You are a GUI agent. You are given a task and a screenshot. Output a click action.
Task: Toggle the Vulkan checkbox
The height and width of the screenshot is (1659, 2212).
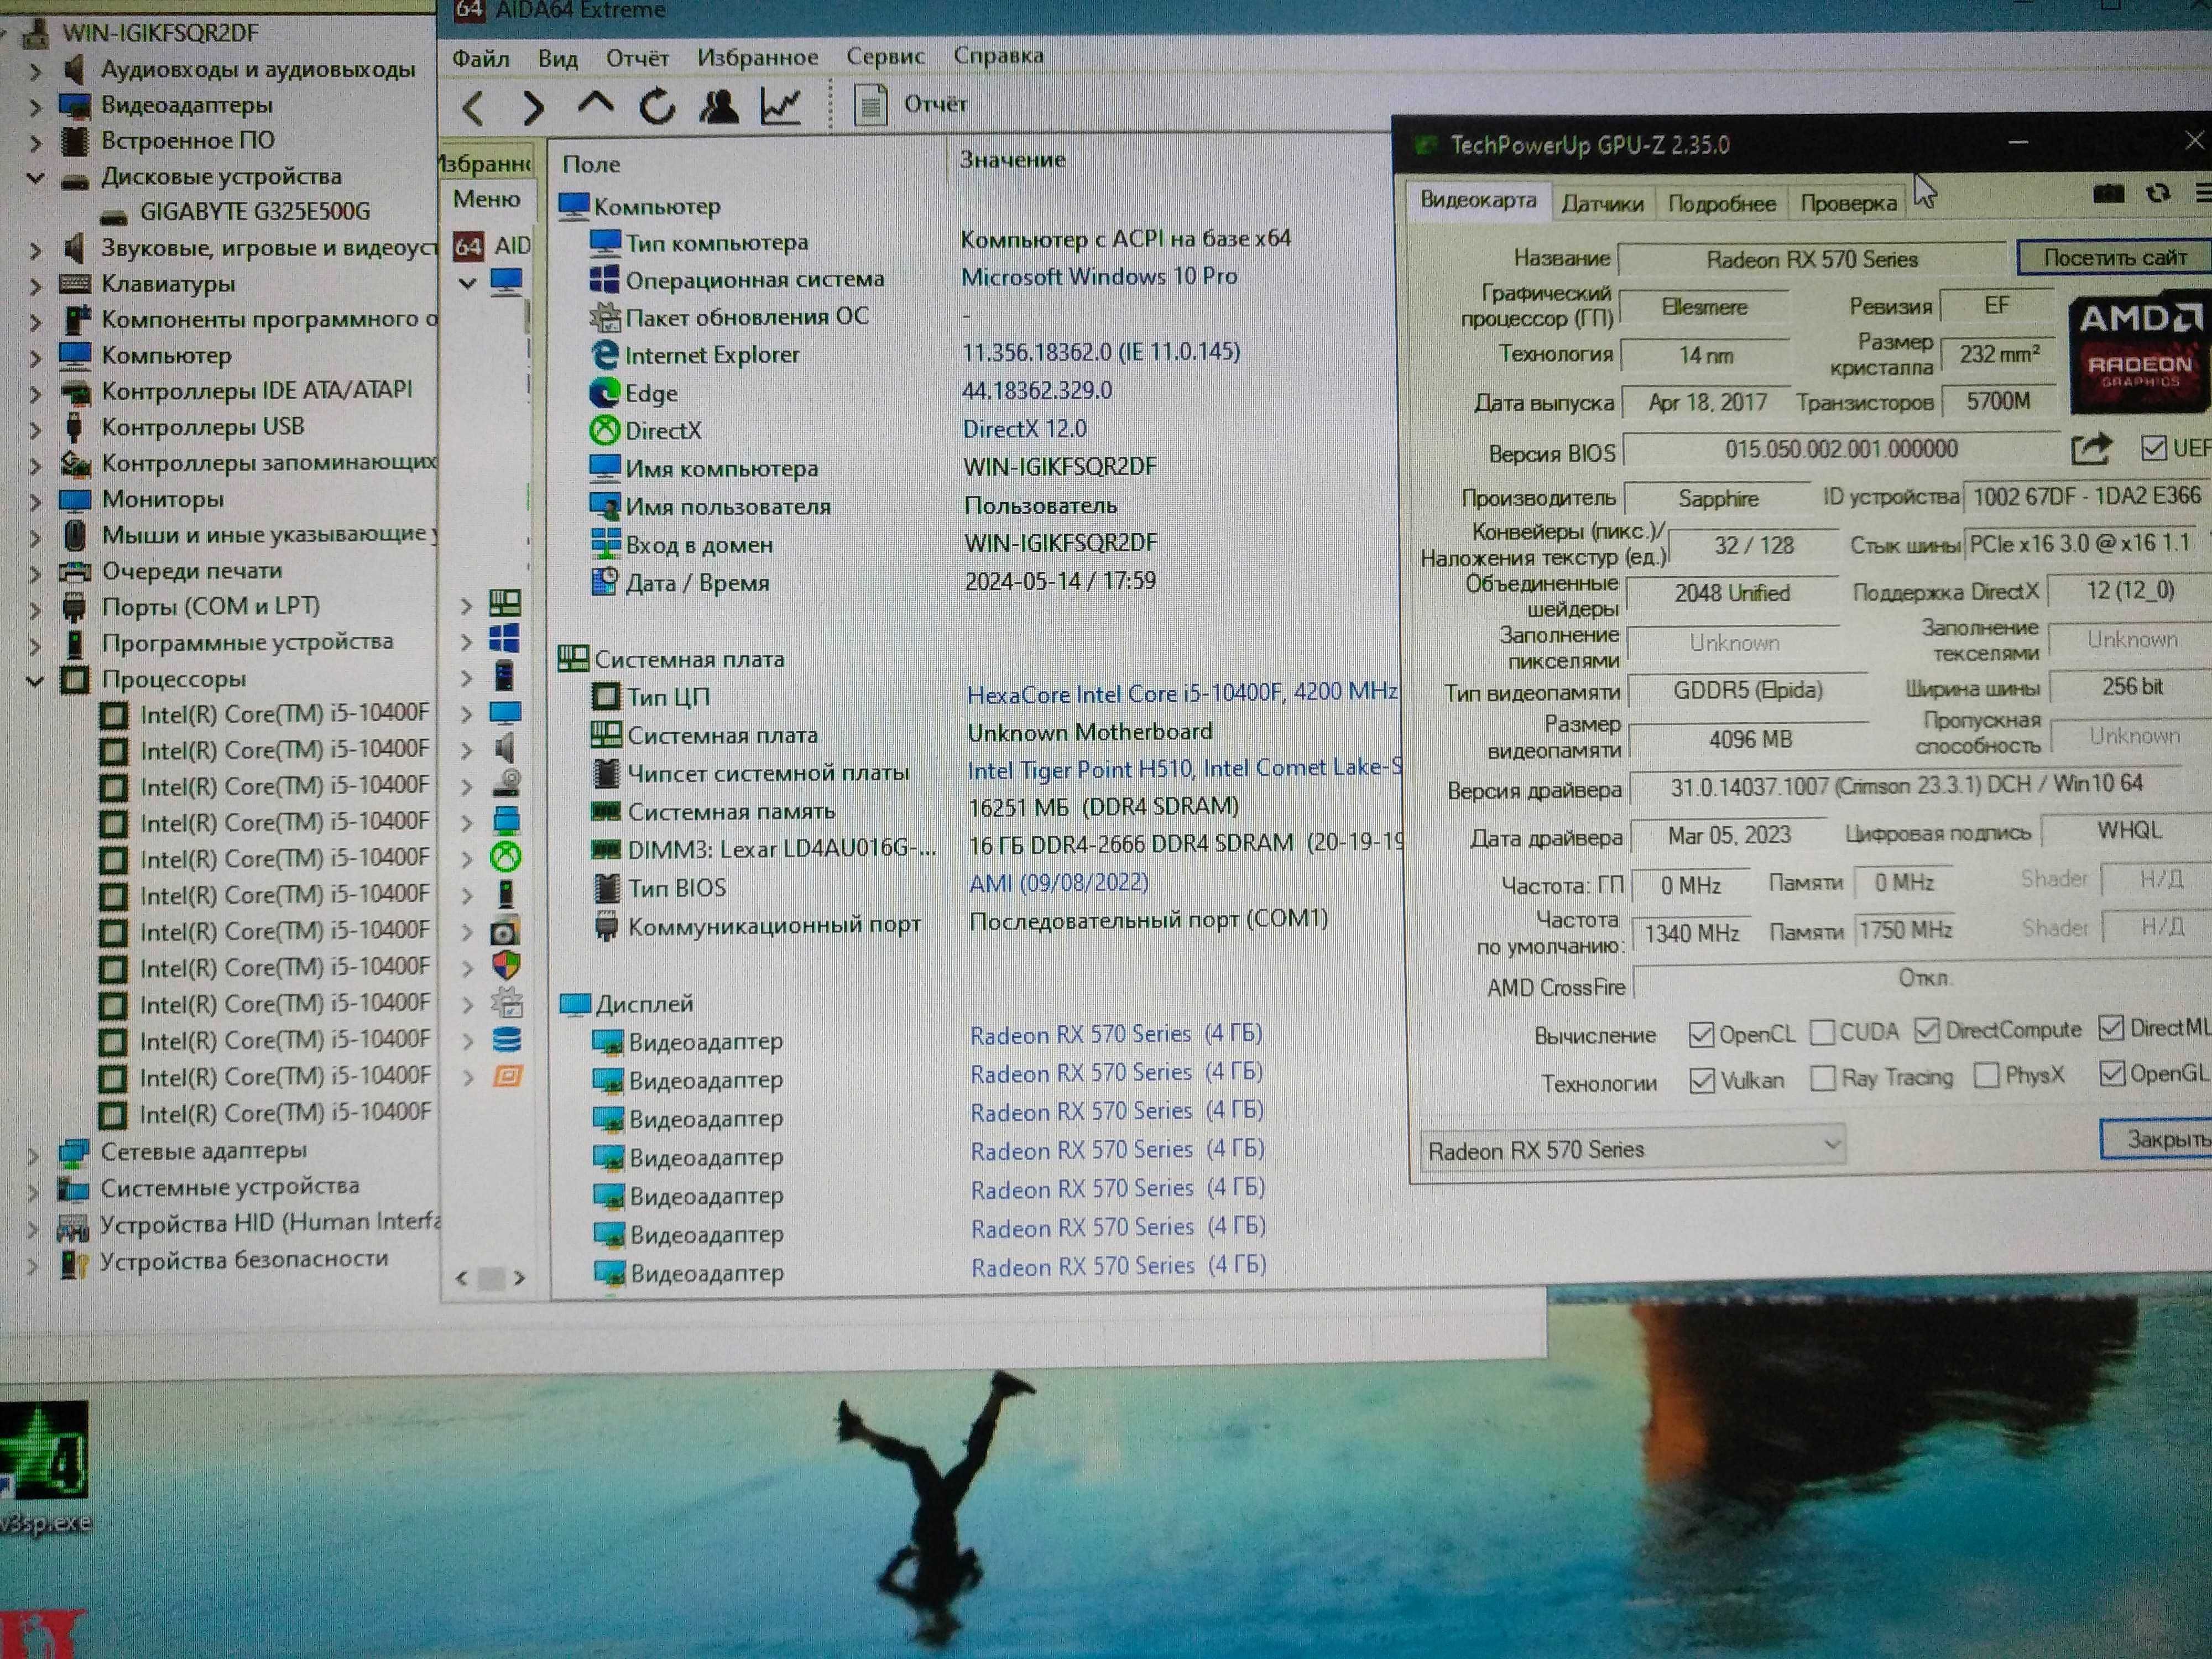tap(1702, 1081)
